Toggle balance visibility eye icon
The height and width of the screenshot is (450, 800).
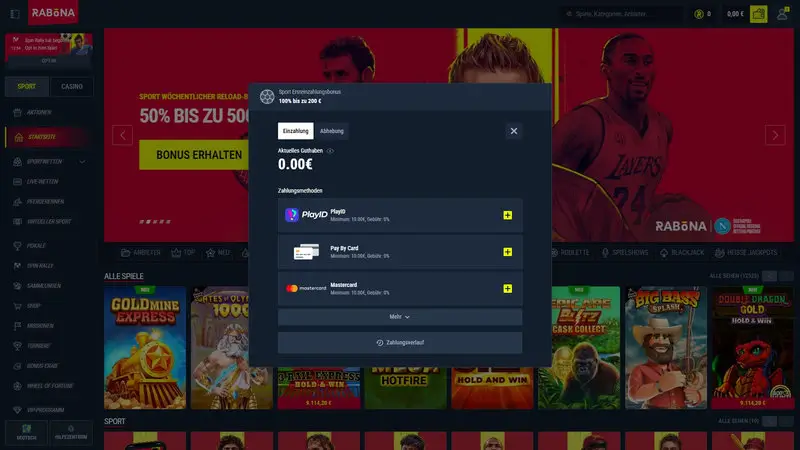pos(330,151)
